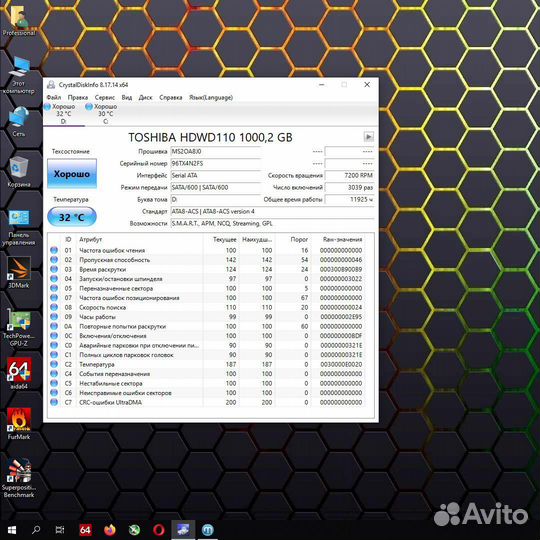
Task: Click the ATA8-ACS standard field
Action: pyautogui.click(x=272, y=212)
